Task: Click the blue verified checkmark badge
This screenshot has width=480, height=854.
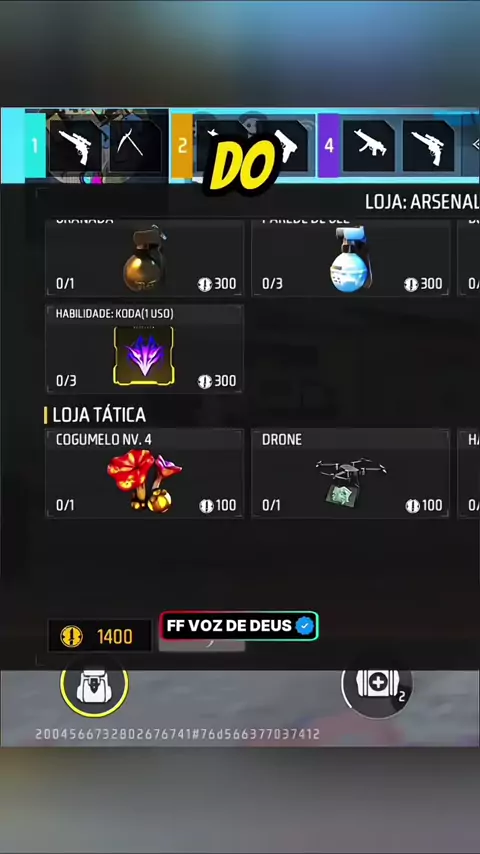Action: click(305, 626)
